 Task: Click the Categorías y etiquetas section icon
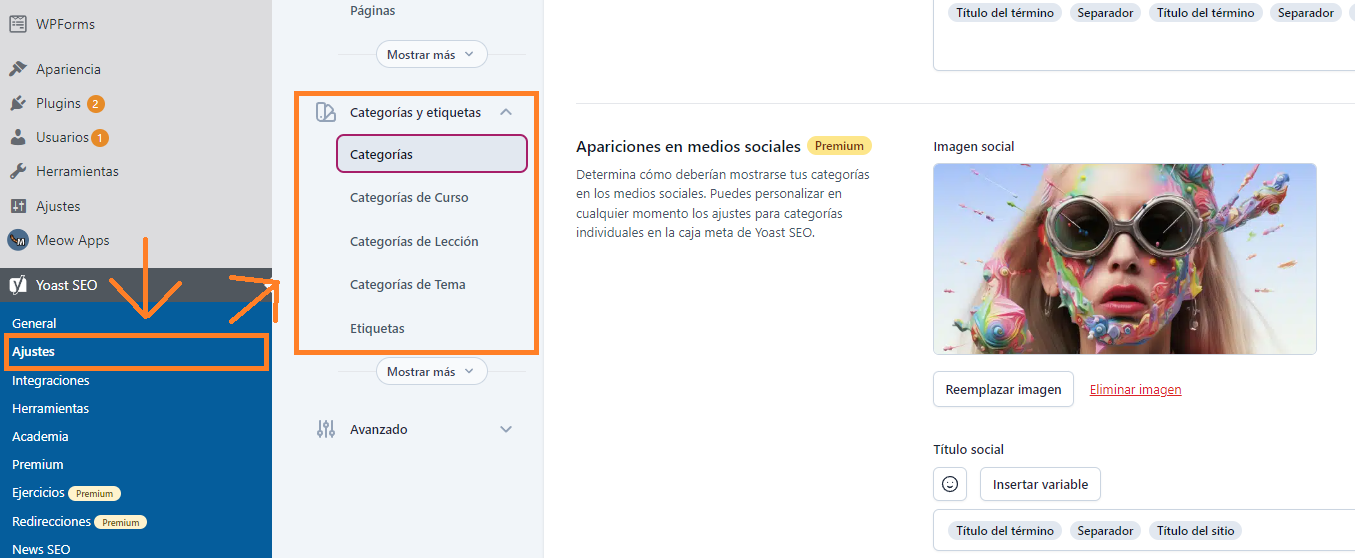click(x=325, y=112)
